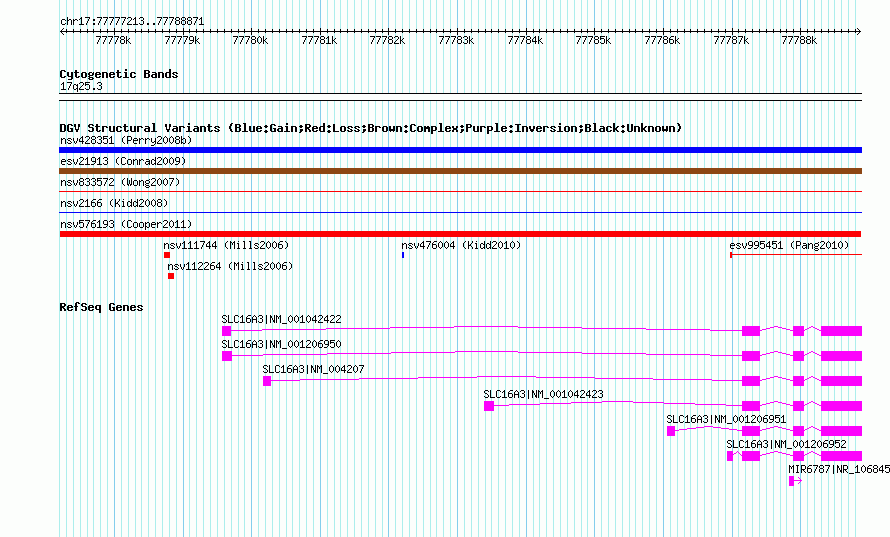Viewport: 890px width, 537px height.
Task: Open the nsv833572 (Wong2007) variant label
Action: [120, 182]
